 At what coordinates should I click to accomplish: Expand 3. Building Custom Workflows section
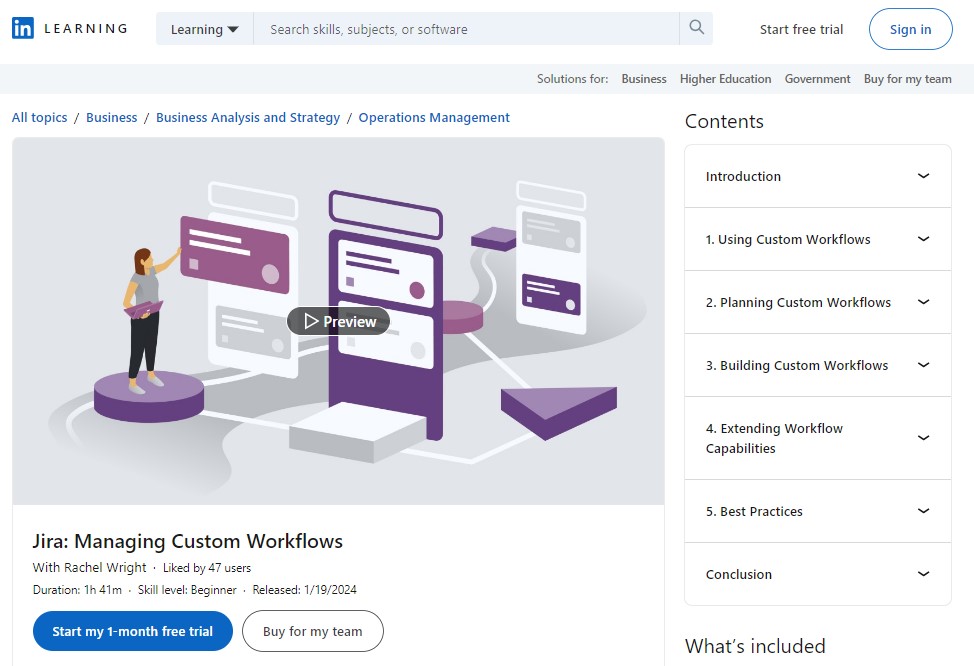(817, 365)
